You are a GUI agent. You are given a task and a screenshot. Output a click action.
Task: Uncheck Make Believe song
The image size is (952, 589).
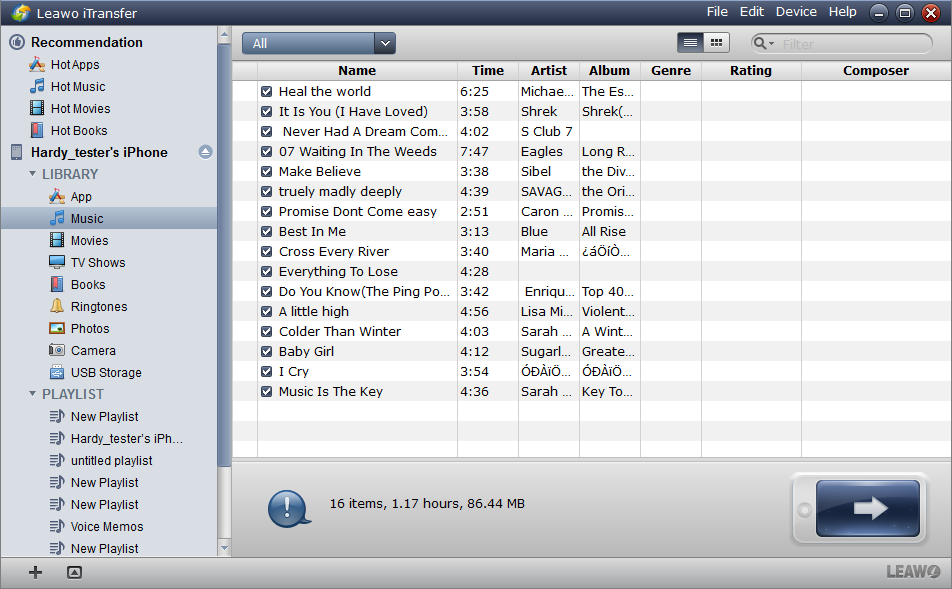266,172
